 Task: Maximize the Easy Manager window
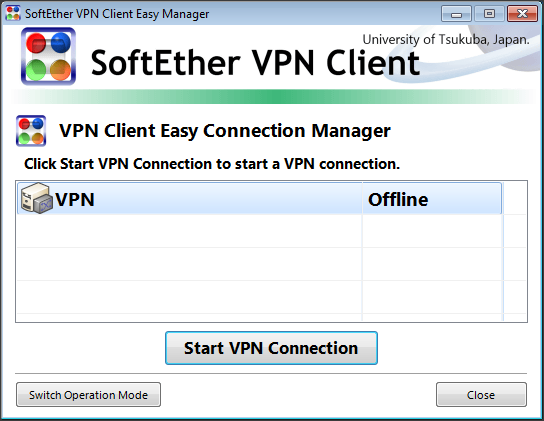click(x=489, y=14)
